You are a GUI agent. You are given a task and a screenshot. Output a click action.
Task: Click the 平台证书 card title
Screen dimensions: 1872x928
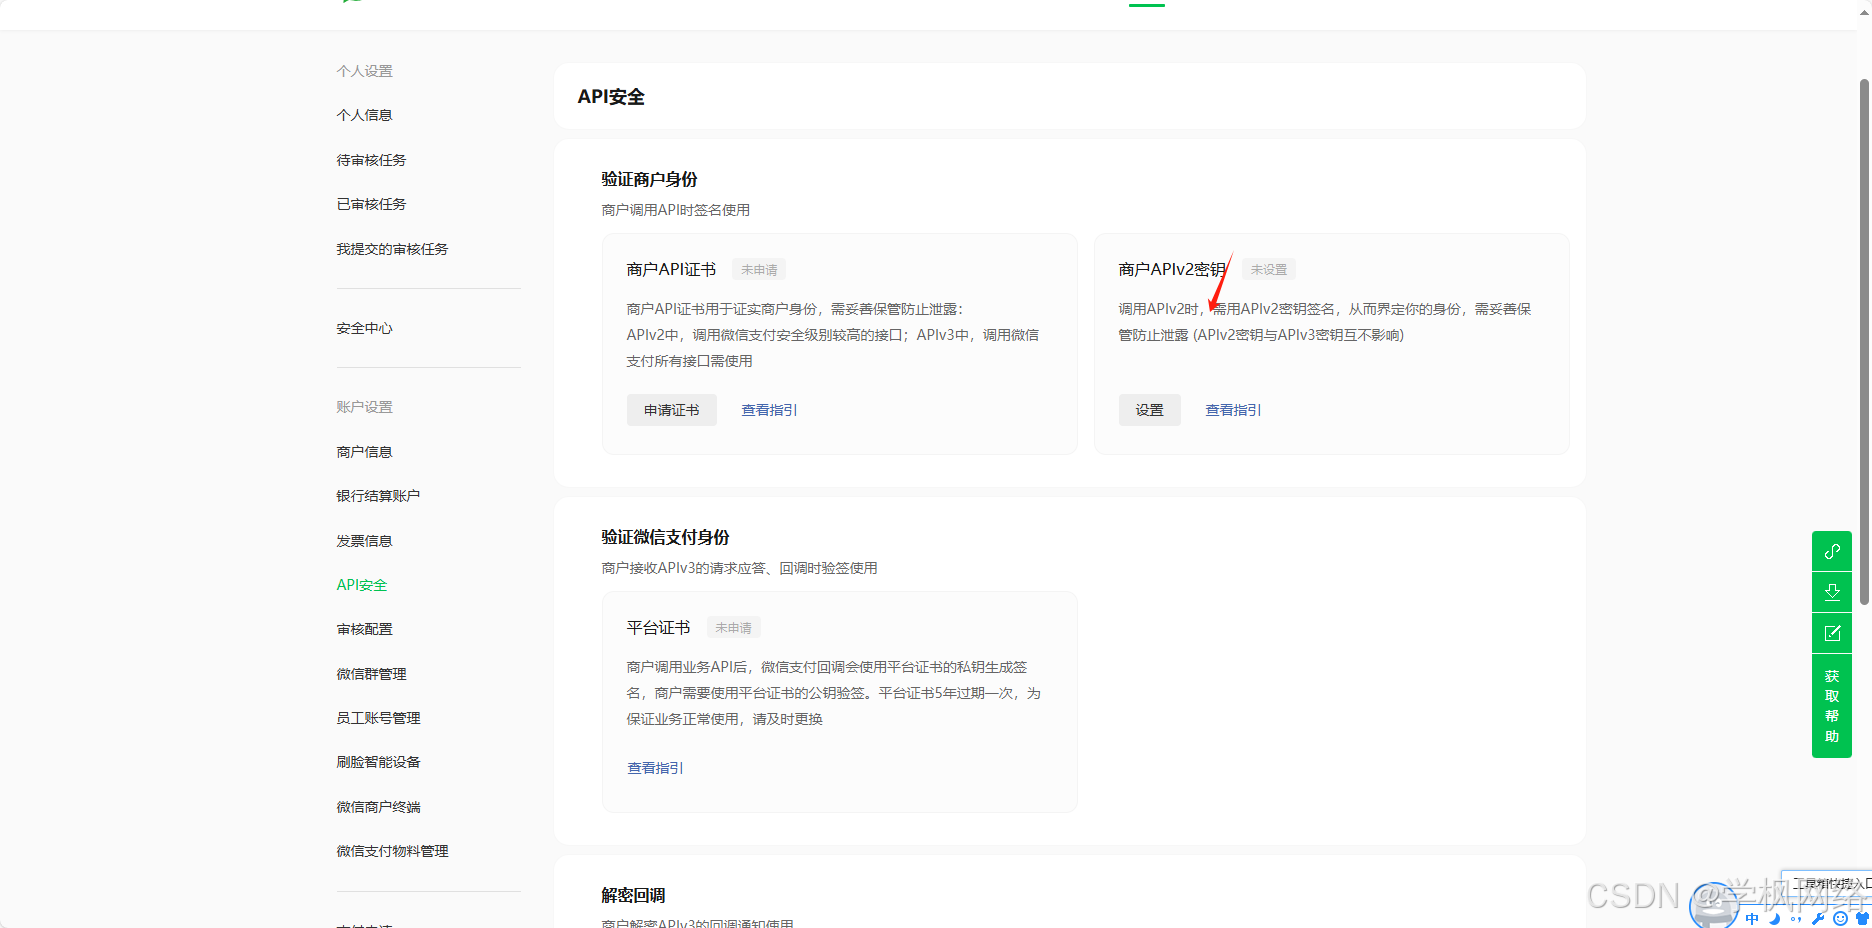point(658,628)
